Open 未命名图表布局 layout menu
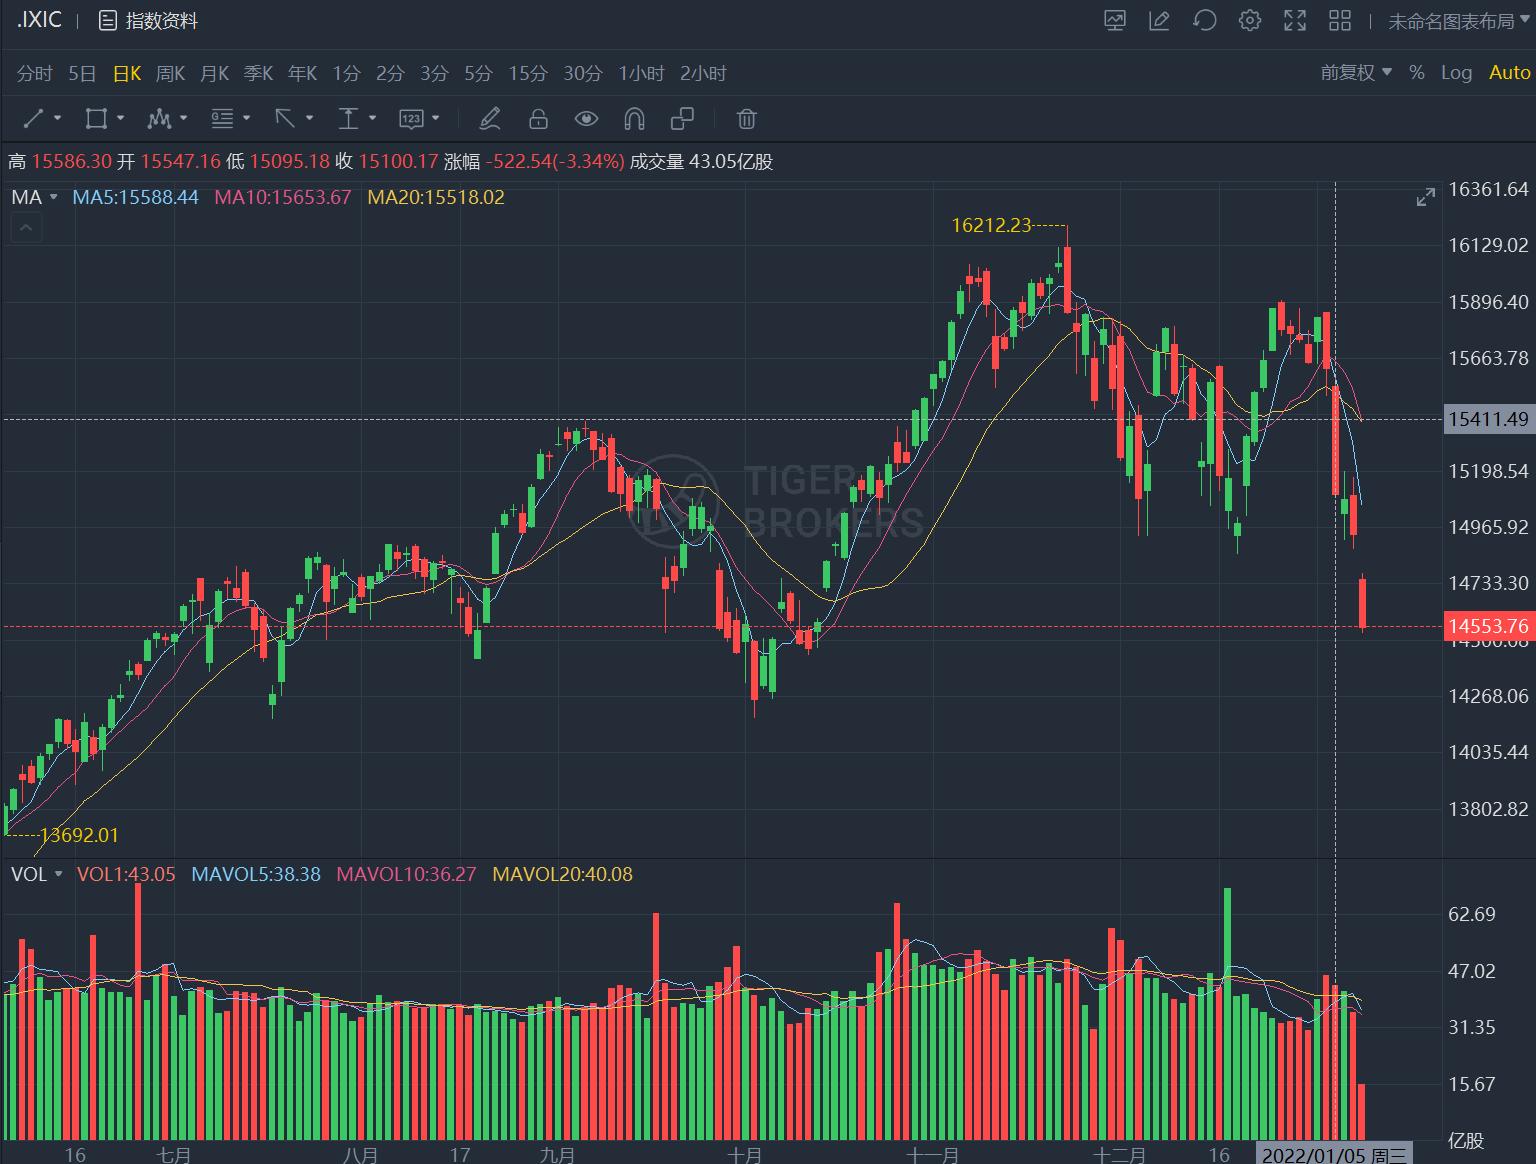This screenshot has height=1164, width=1536. click(1458, 21)
